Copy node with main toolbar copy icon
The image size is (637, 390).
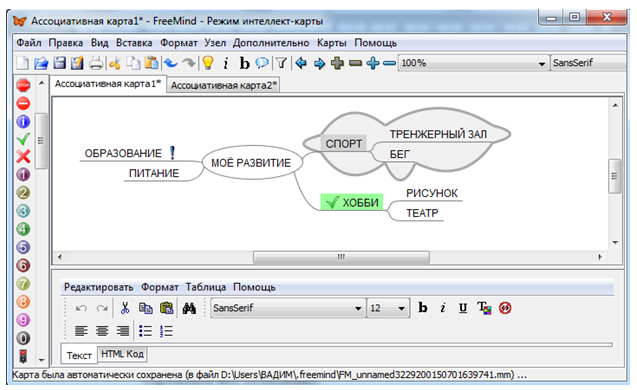[133, 63]
